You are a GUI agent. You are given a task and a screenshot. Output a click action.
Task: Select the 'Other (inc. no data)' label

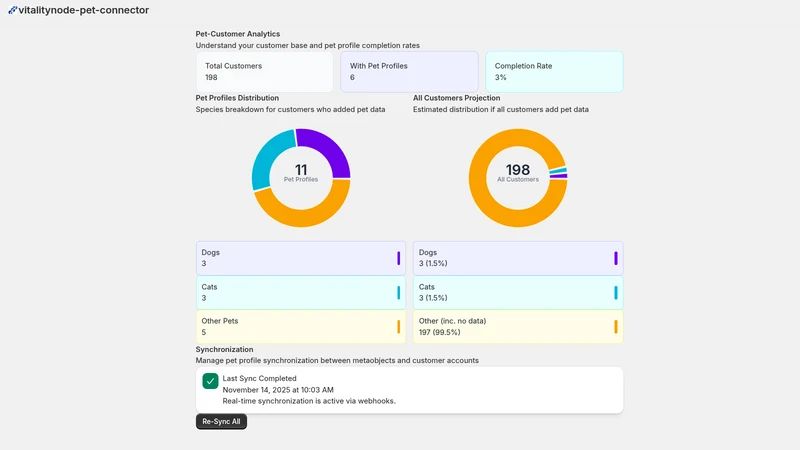[453, 321]
